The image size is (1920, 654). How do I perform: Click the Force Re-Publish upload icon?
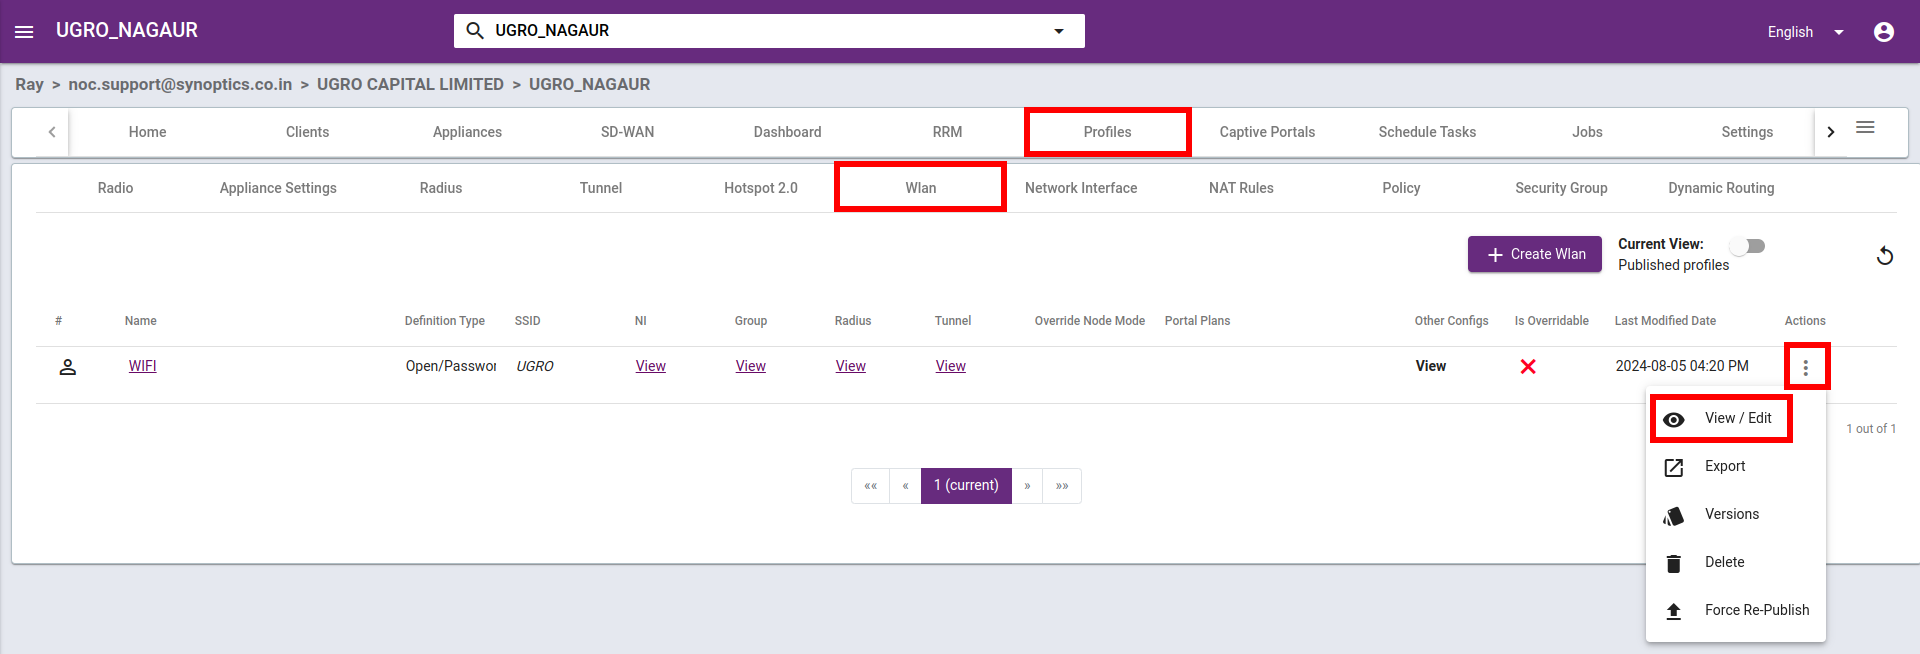pos(1674,611)
